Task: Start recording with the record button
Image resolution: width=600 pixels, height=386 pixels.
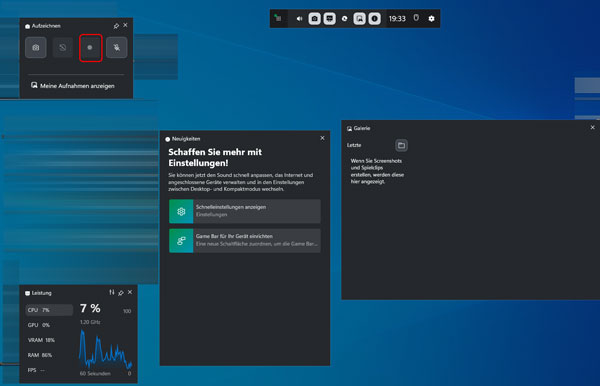Action: pos(90,47)
